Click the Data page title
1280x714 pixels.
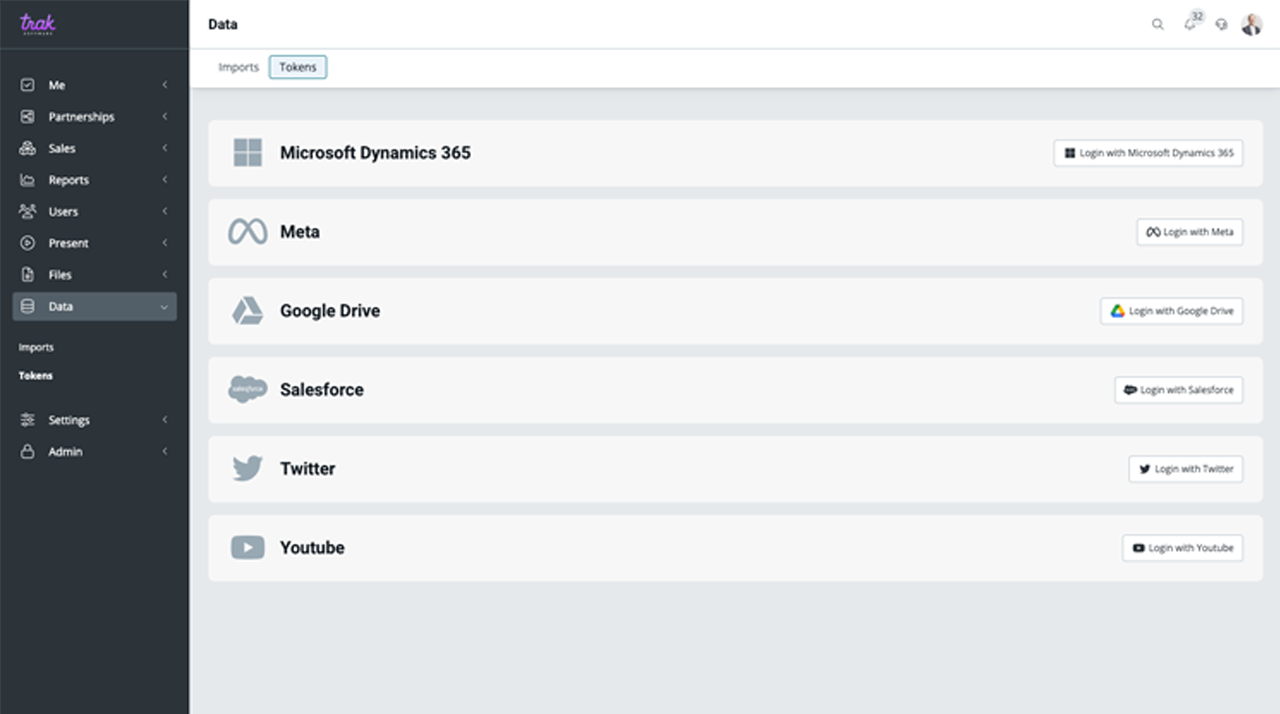pyautogui.click(x=223, y=24)
